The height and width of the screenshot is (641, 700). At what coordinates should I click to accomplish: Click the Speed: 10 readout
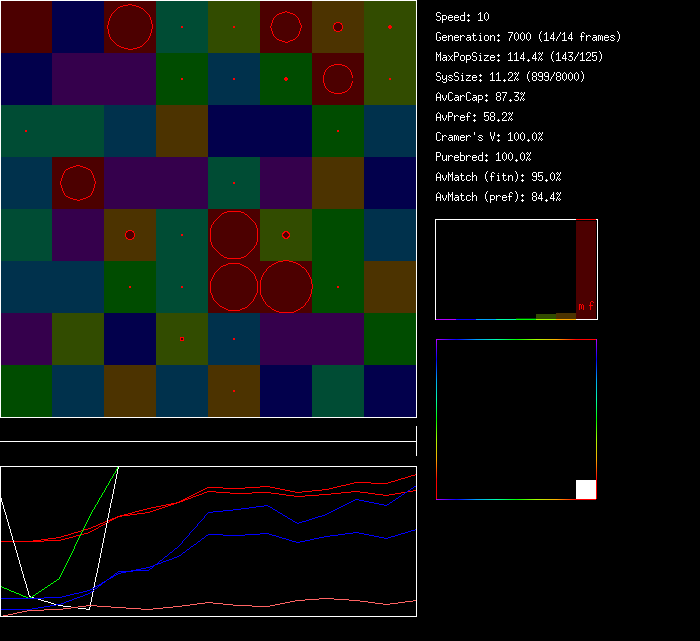tap(463, 17)
